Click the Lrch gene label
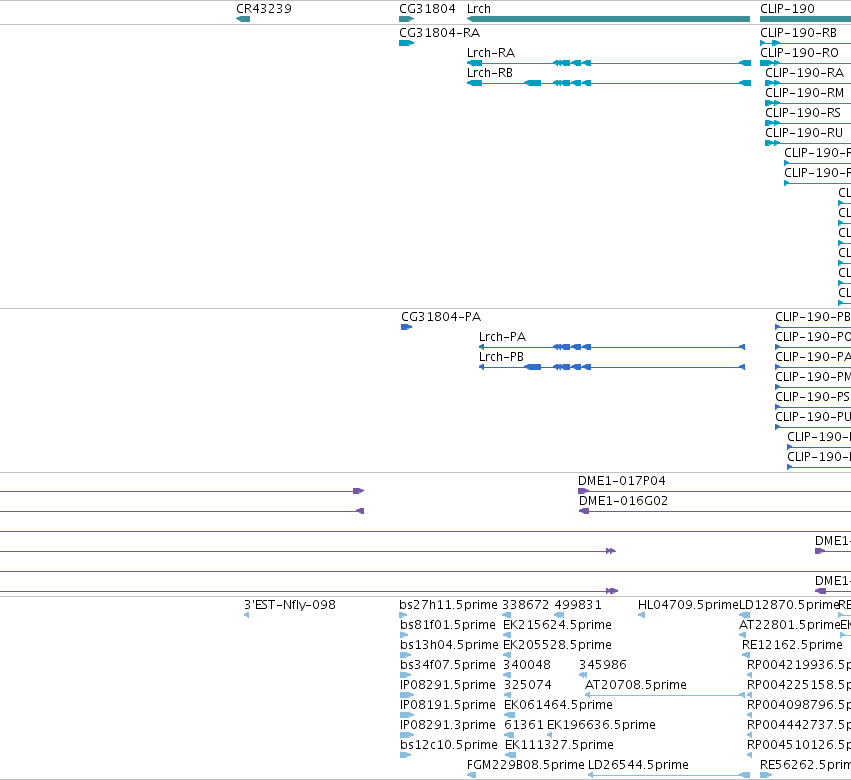This screenshot has height=780, width=851. [479, 9]
